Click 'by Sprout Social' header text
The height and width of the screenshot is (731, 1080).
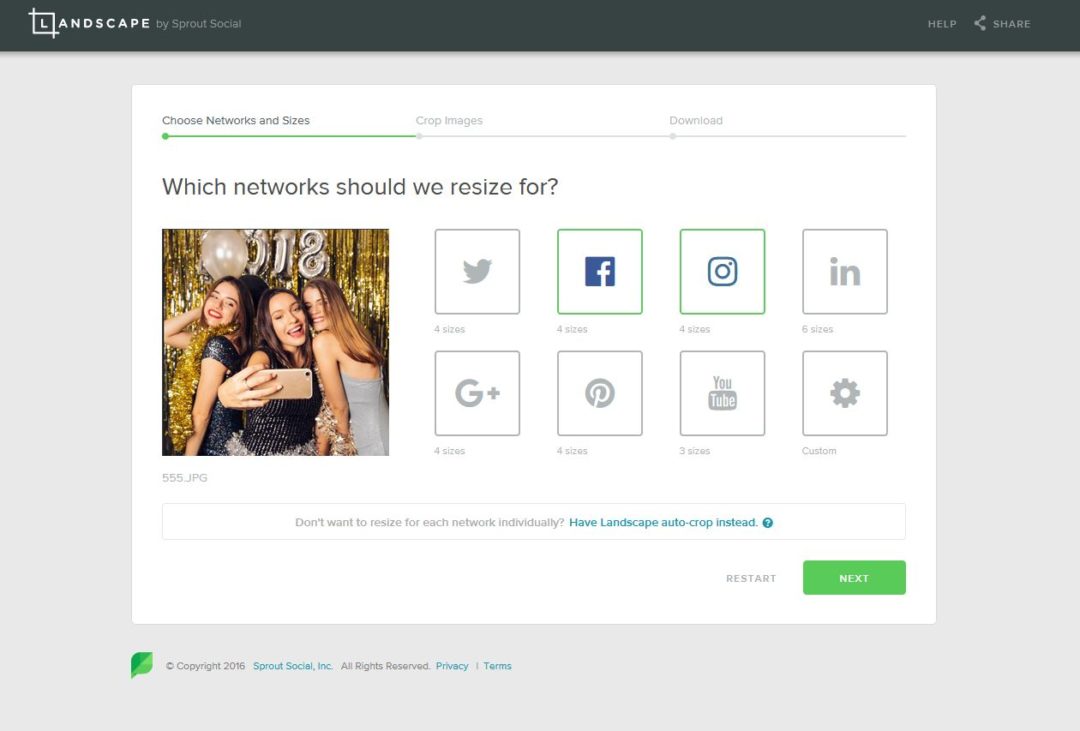pyautogui.click(x=198, y=24)
